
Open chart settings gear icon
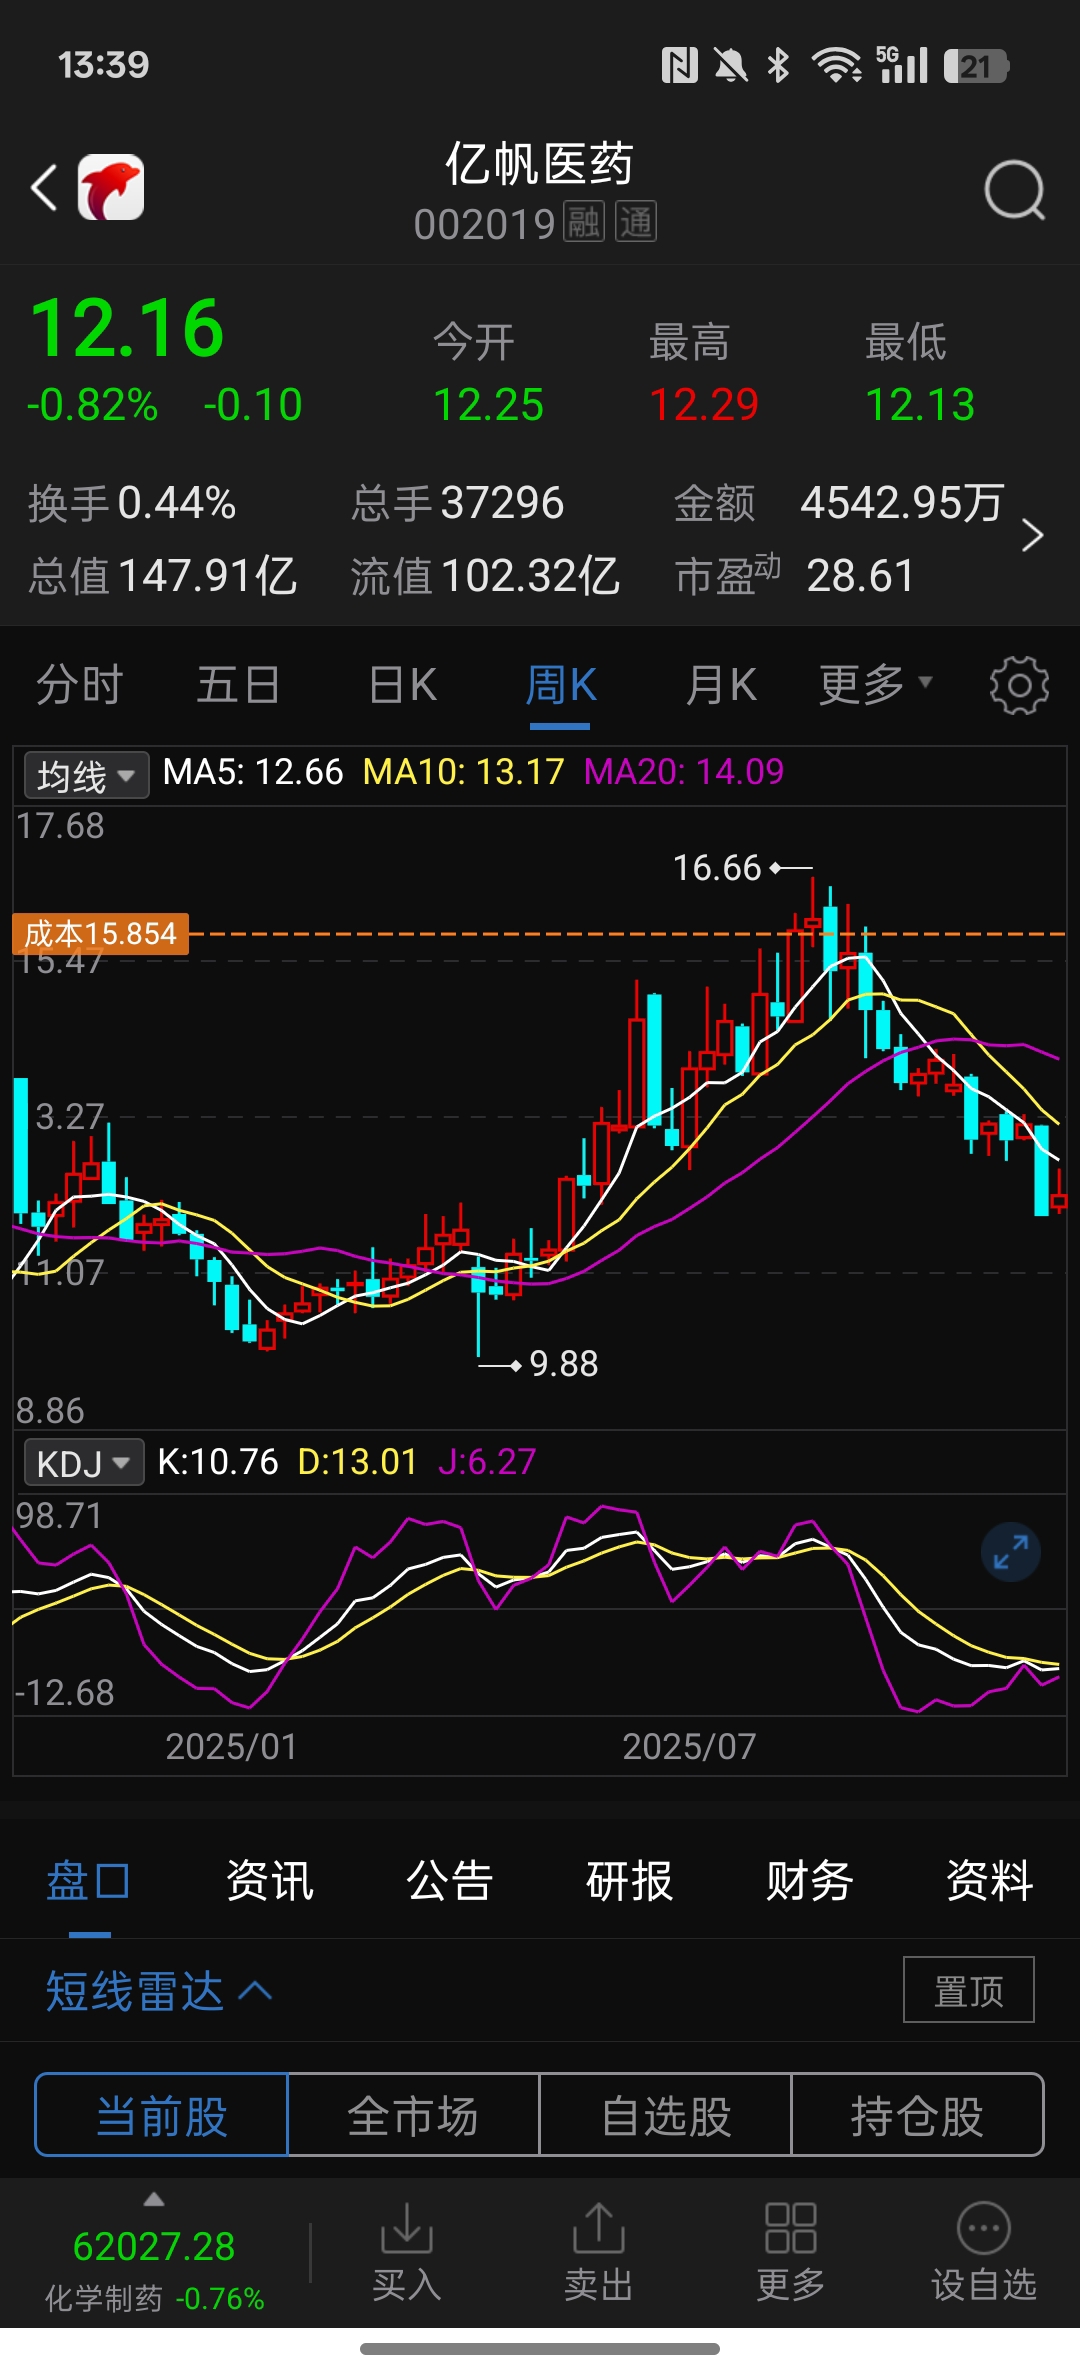1019,685
